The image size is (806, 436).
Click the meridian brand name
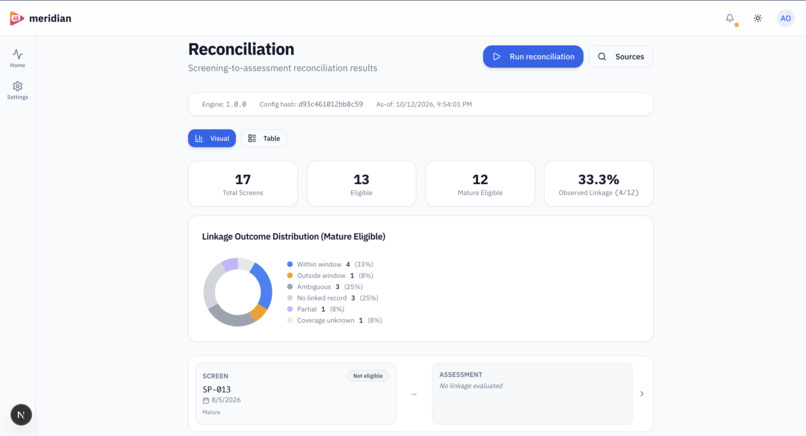50,19
